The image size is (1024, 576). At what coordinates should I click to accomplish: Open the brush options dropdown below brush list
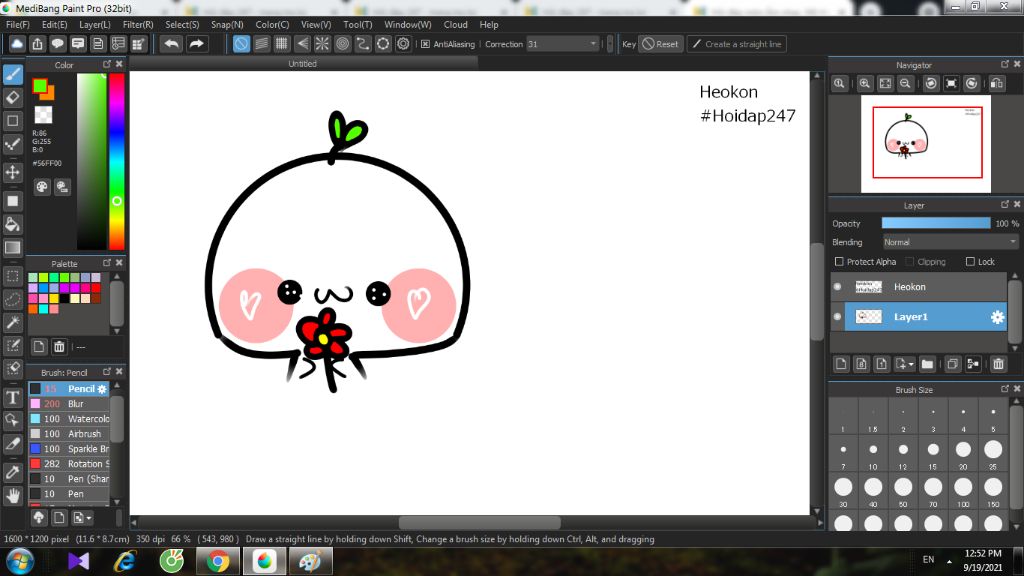pos(82,518)
